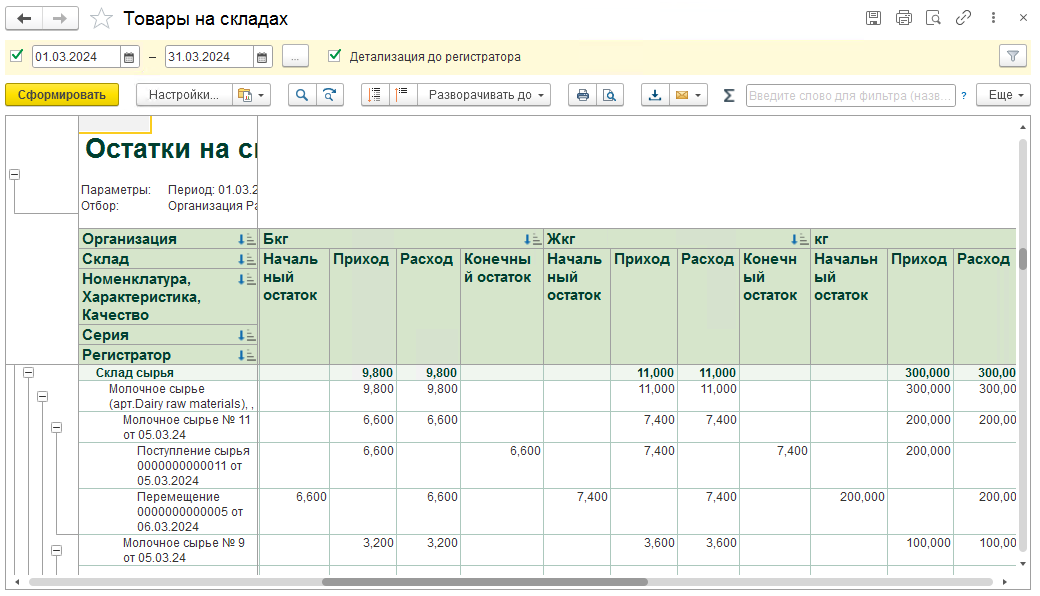
Task: Click the Сформировать button
Action: click(x=62, y=95)
